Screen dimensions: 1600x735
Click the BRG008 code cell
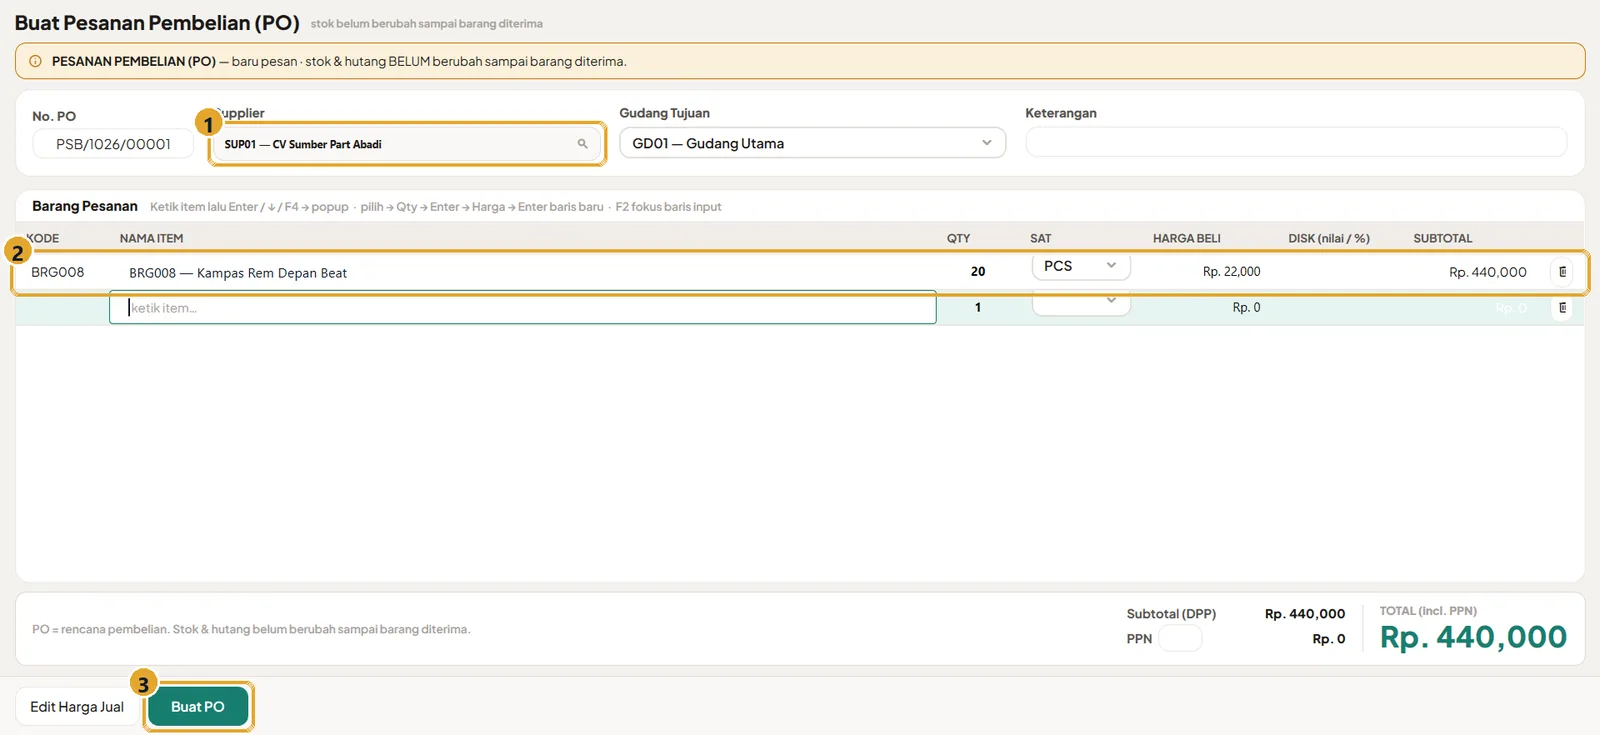pos(58,272)
